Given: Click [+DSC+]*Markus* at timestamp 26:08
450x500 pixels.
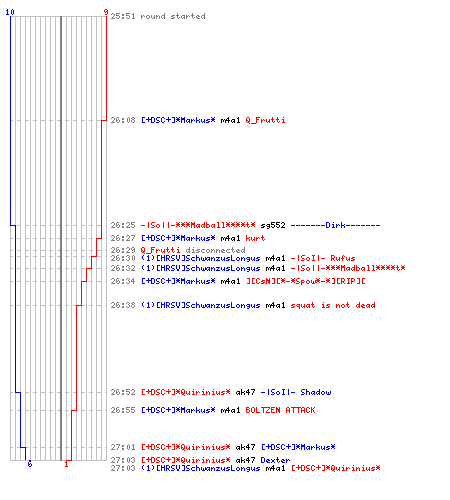Looking at the screenshot, I should (x=178, y=120).
